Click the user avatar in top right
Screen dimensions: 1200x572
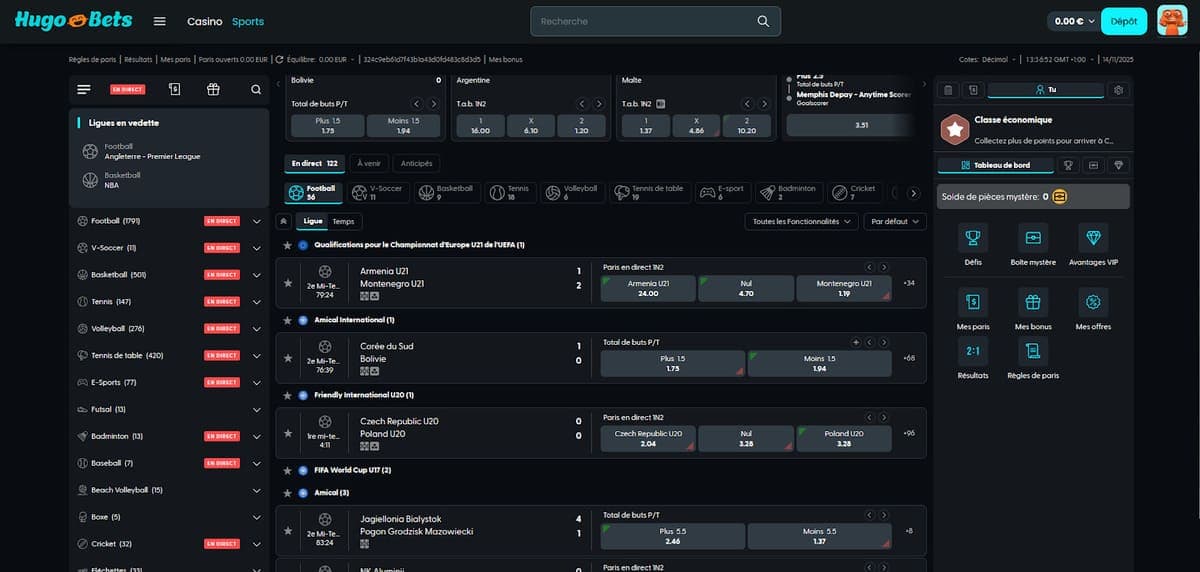pos(1172,21)
